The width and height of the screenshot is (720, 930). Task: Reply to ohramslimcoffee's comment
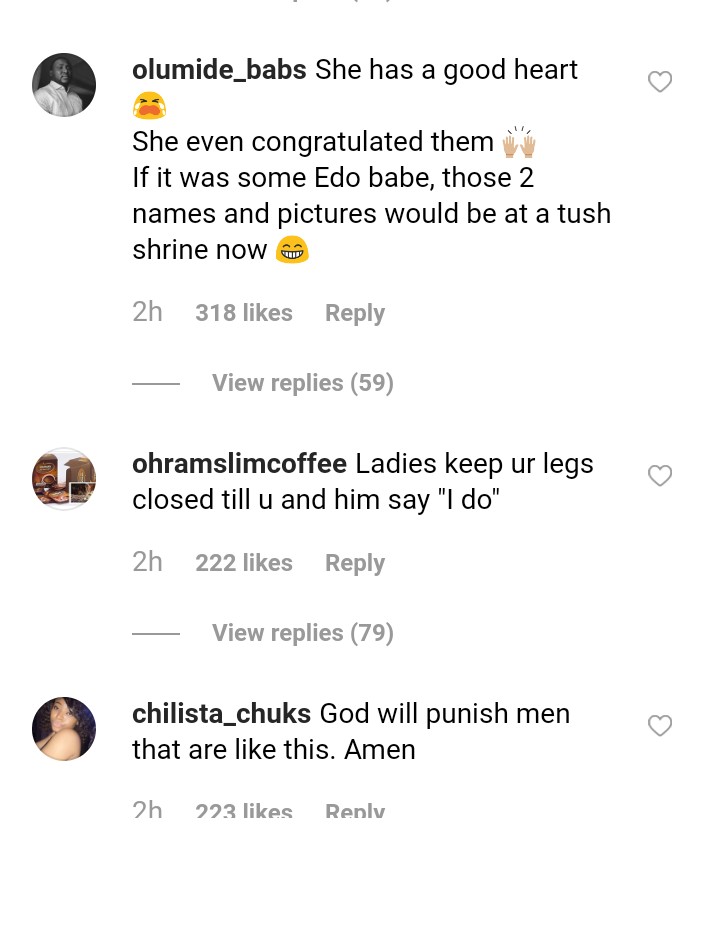[354, 563]
